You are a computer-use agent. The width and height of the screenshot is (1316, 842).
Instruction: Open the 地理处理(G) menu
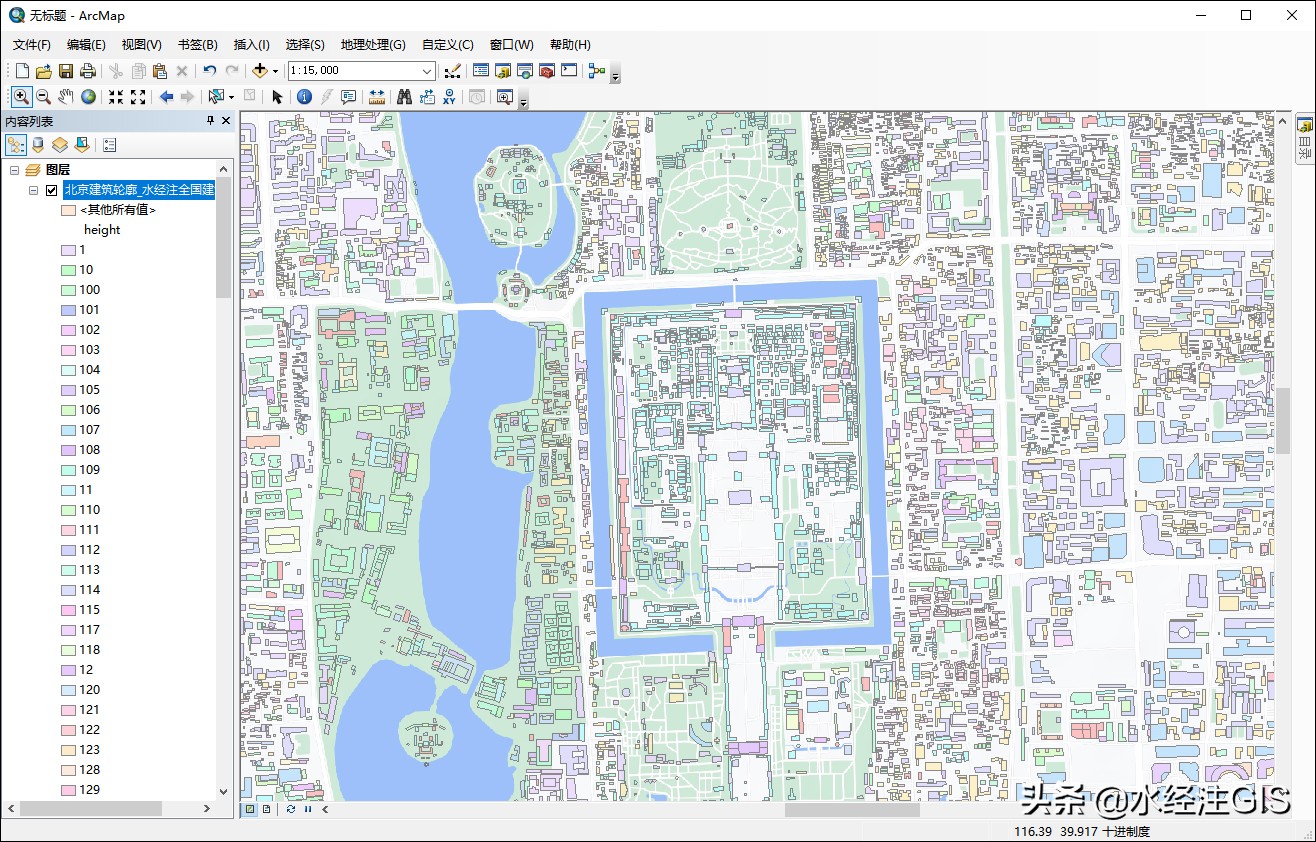tap(372, 45)
